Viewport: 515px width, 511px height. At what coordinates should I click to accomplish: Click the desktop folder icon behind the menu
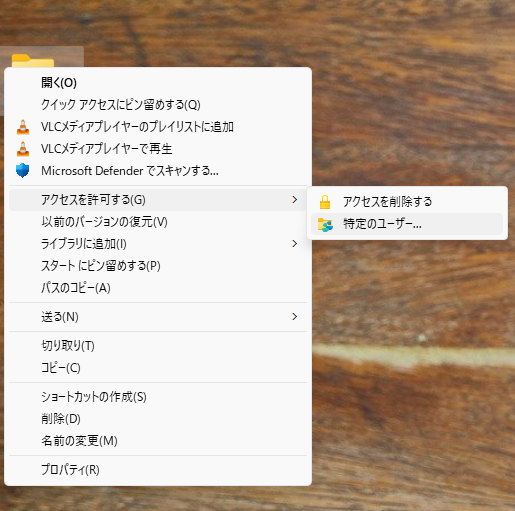[x=33, y=61]
